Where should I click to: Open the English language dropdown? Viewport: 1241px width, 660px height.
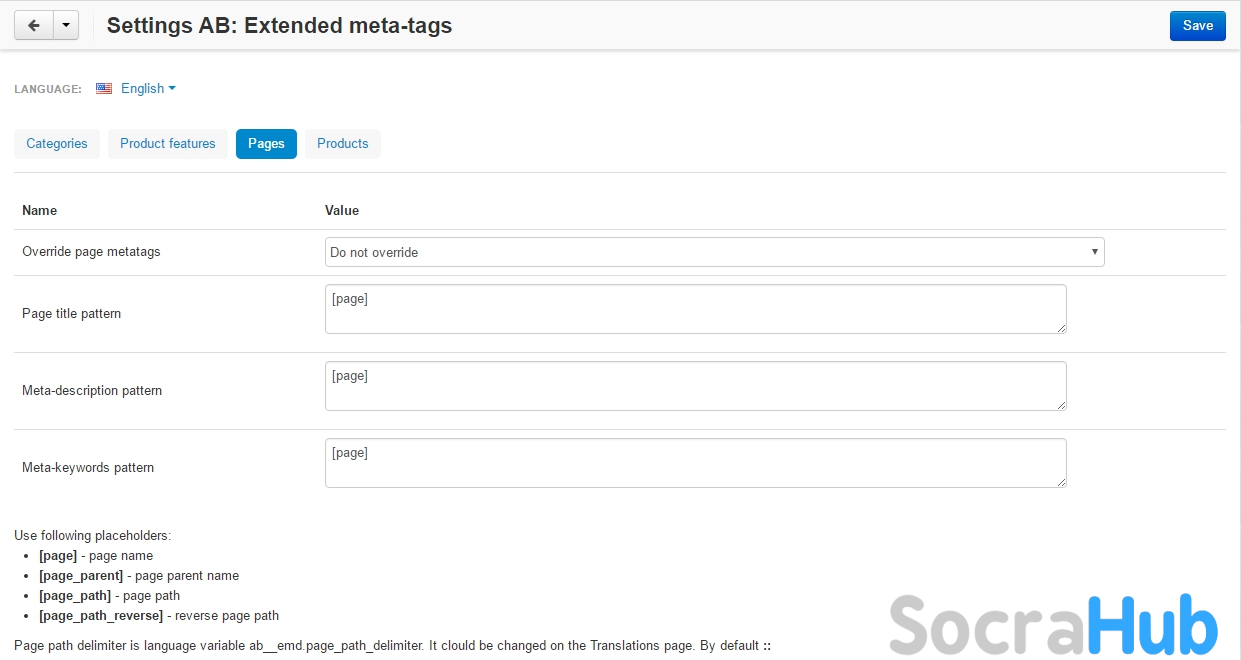click(x=148, y=88)
